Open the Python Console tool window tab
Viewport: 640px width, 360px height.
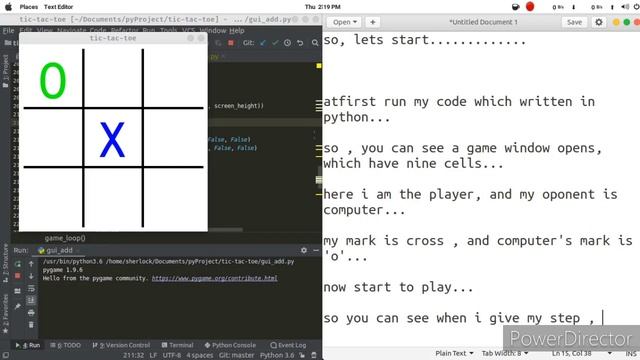click(x=230, y=345)
